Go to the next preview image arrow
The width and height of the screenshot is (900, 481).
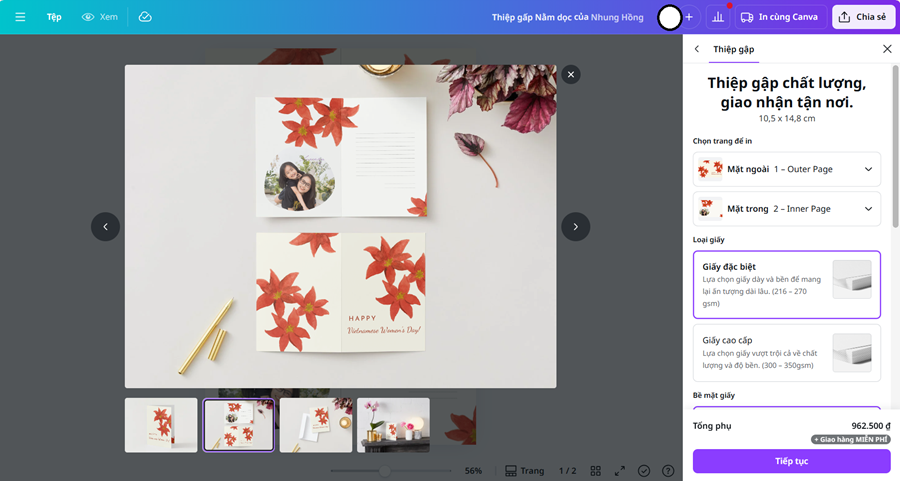[x=575, y=227]
